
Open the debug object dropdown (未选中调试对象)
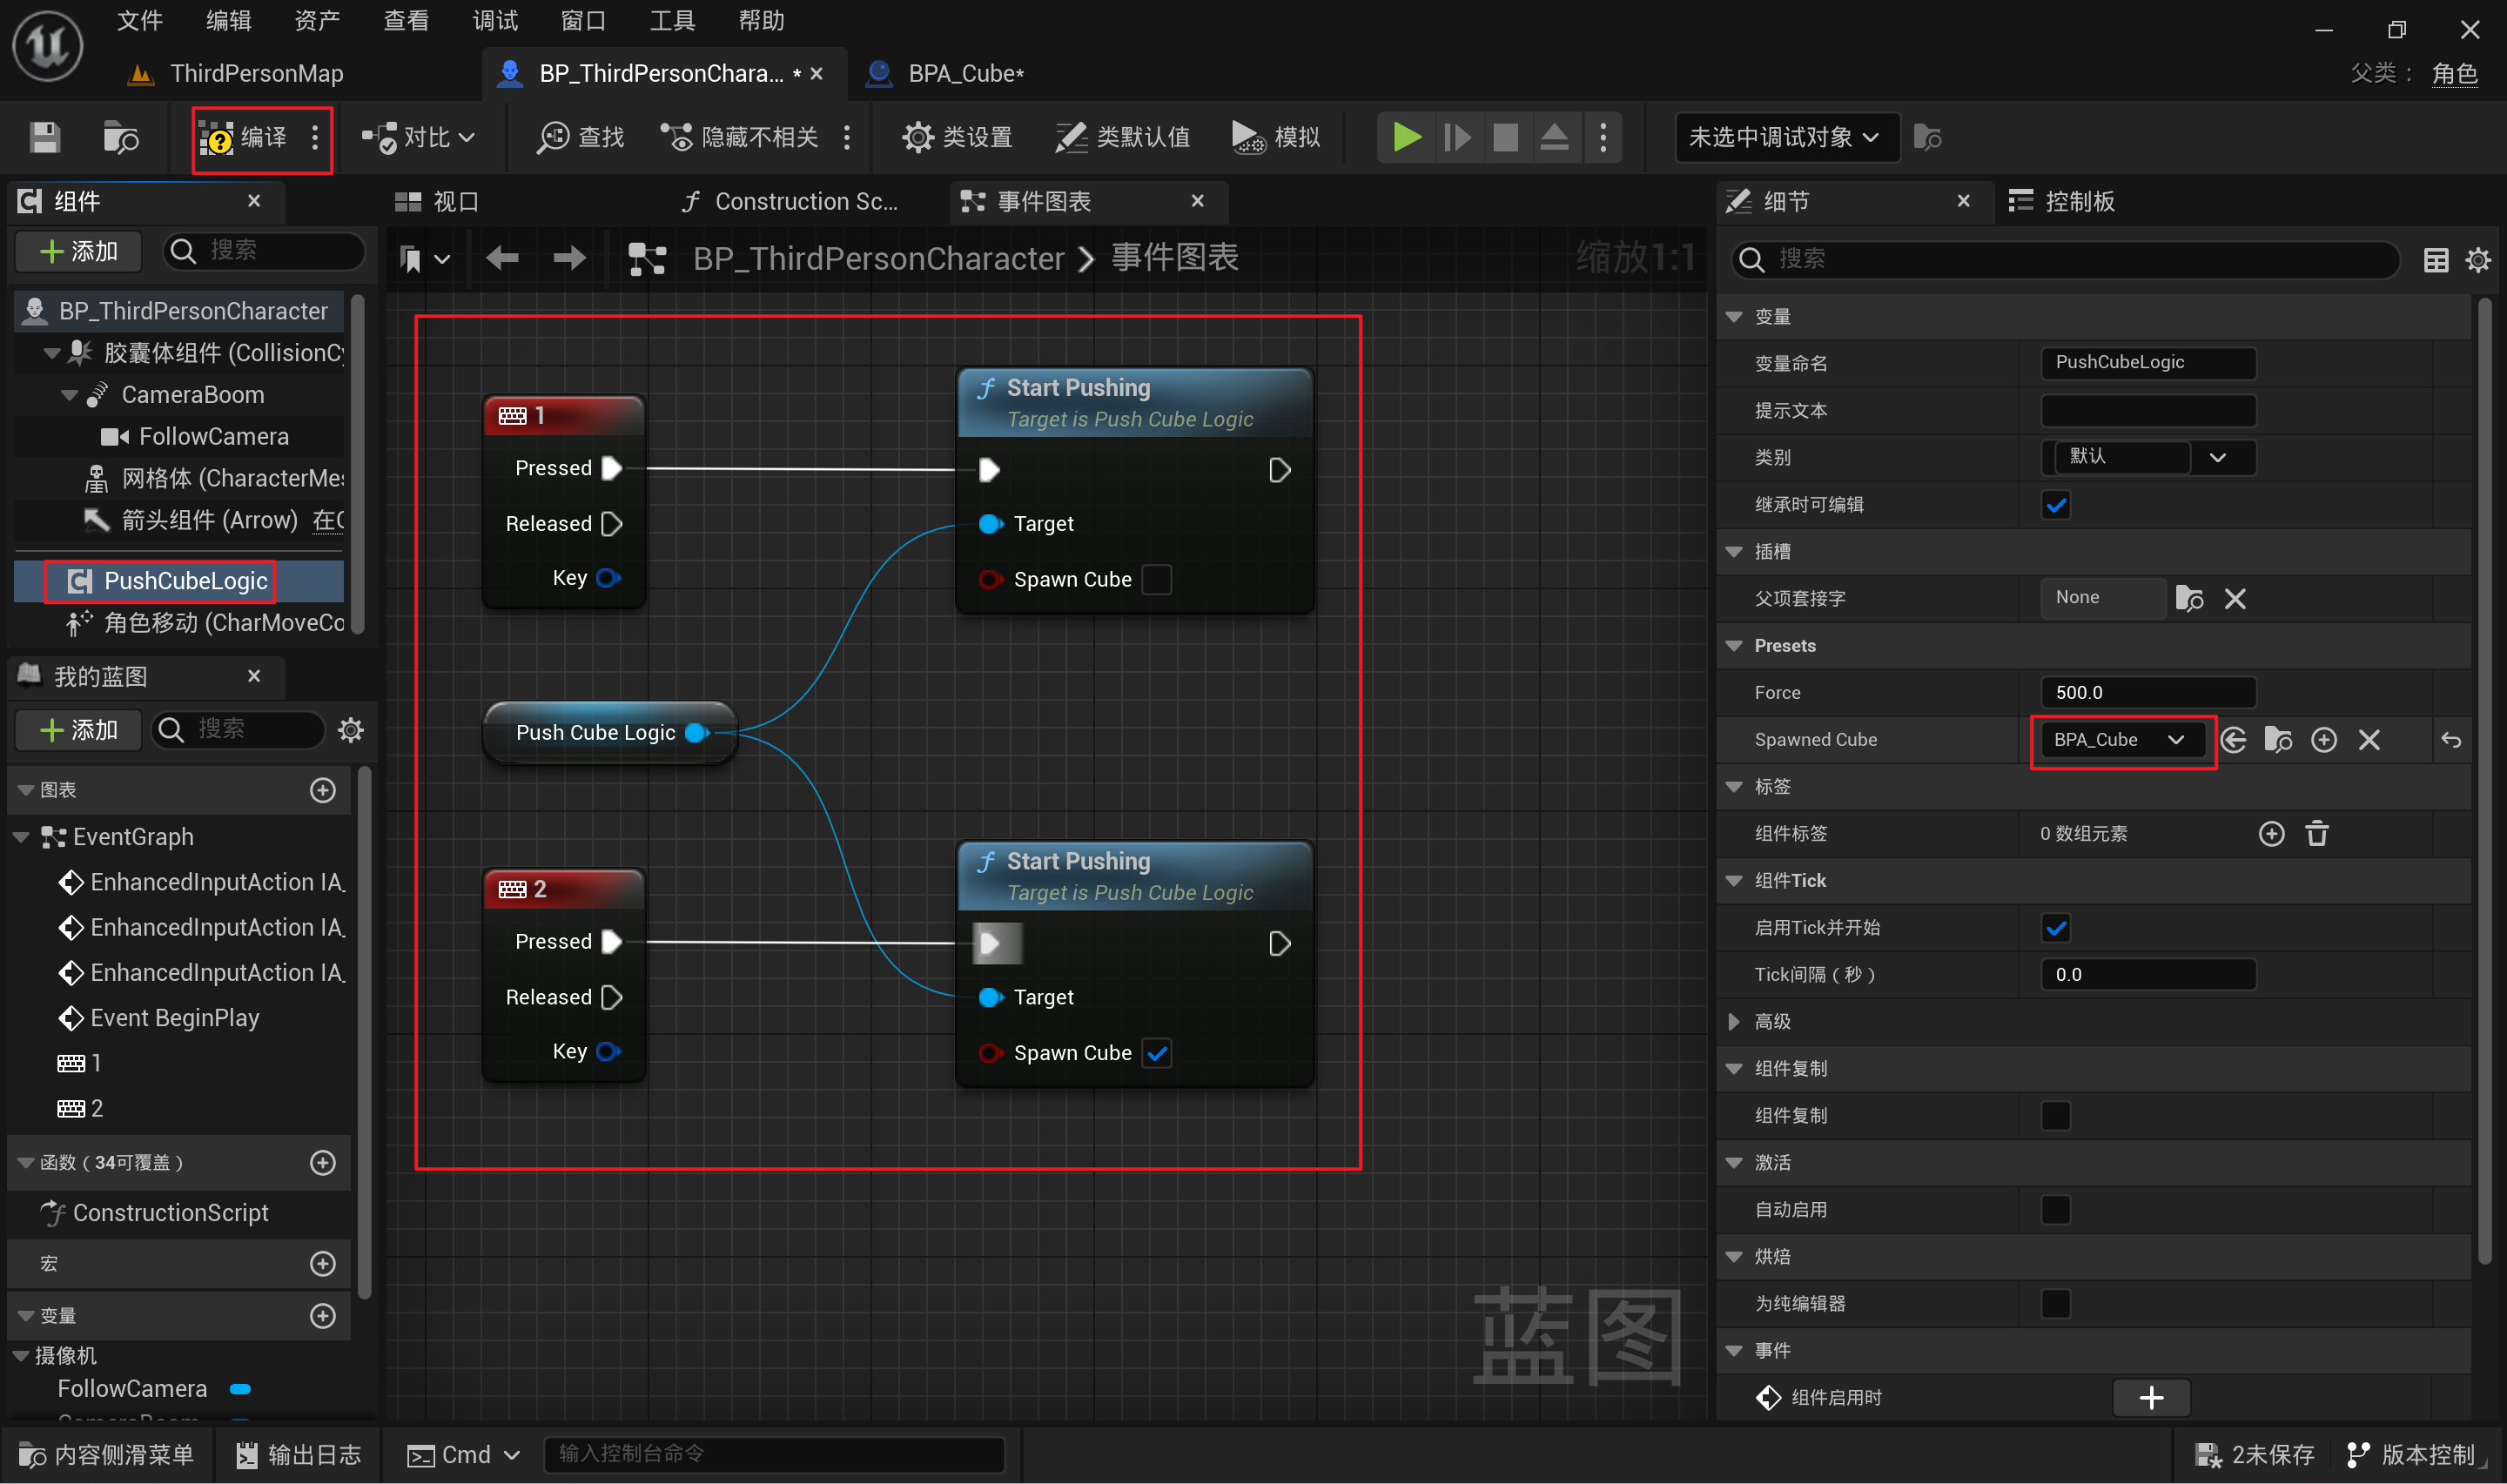click(1785, 138)
